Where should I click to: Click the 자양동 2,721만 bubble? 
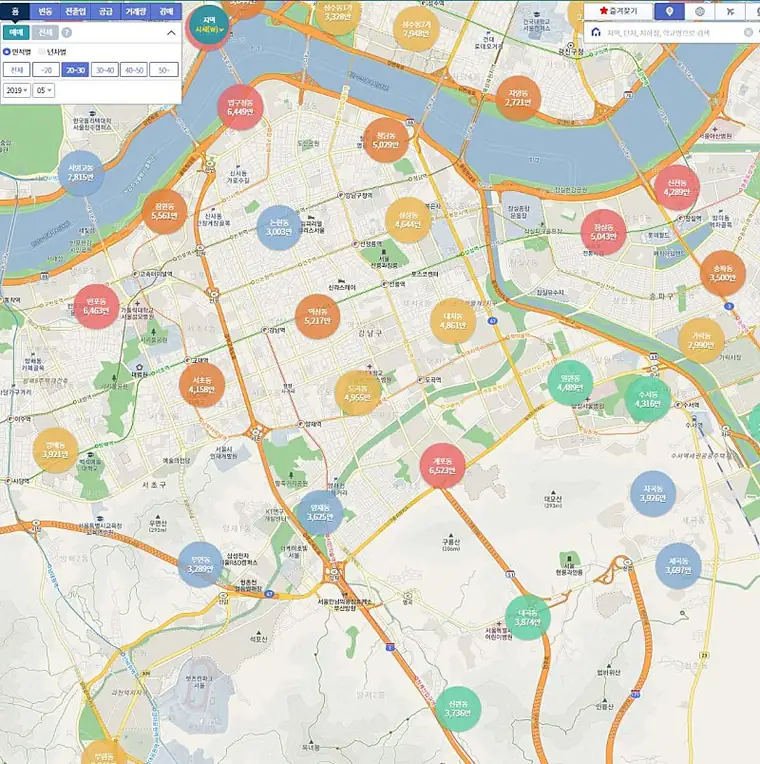coord(518,97)
